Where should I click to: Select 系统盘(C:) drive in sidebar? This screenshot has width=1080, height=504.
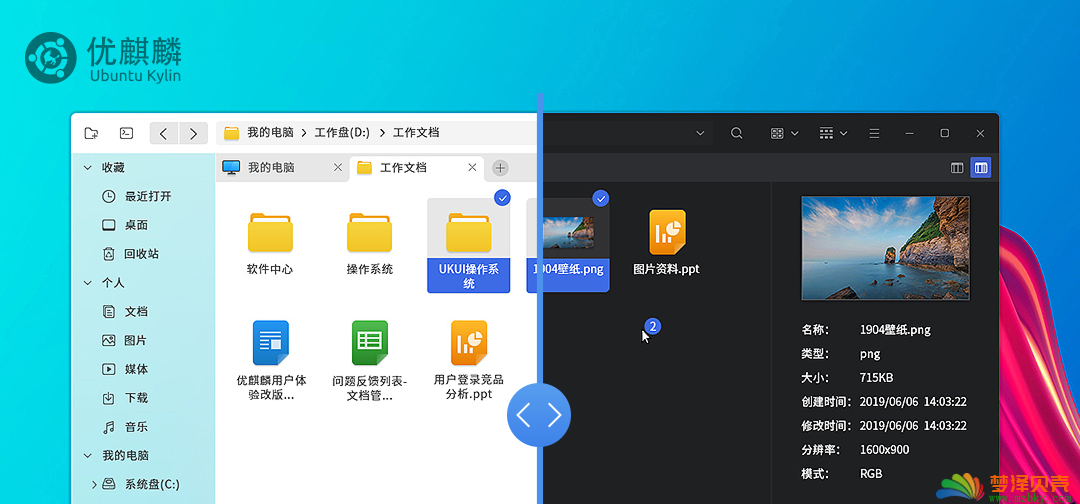(141, 484)
